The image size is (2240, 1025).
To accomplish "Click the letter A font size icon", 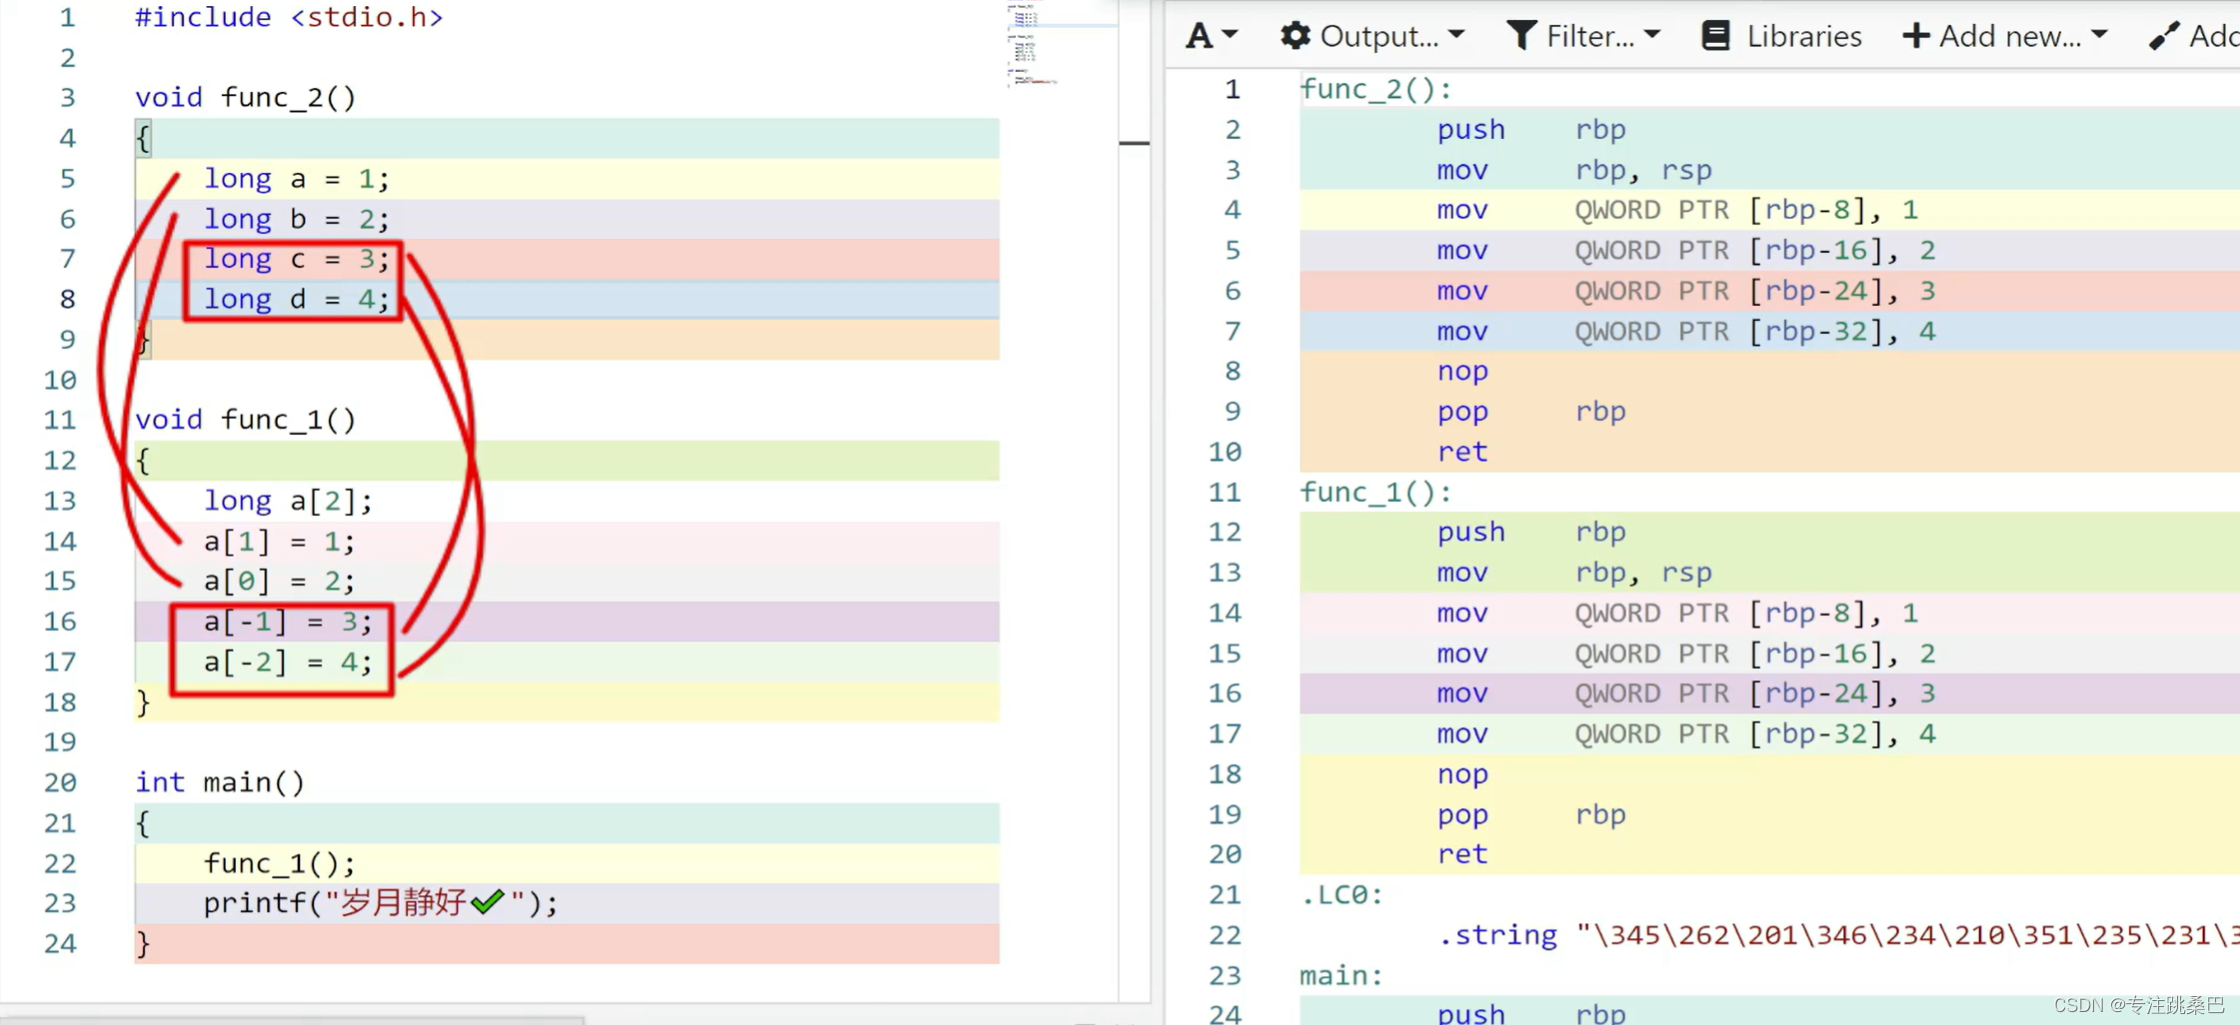I will 1199,36.
